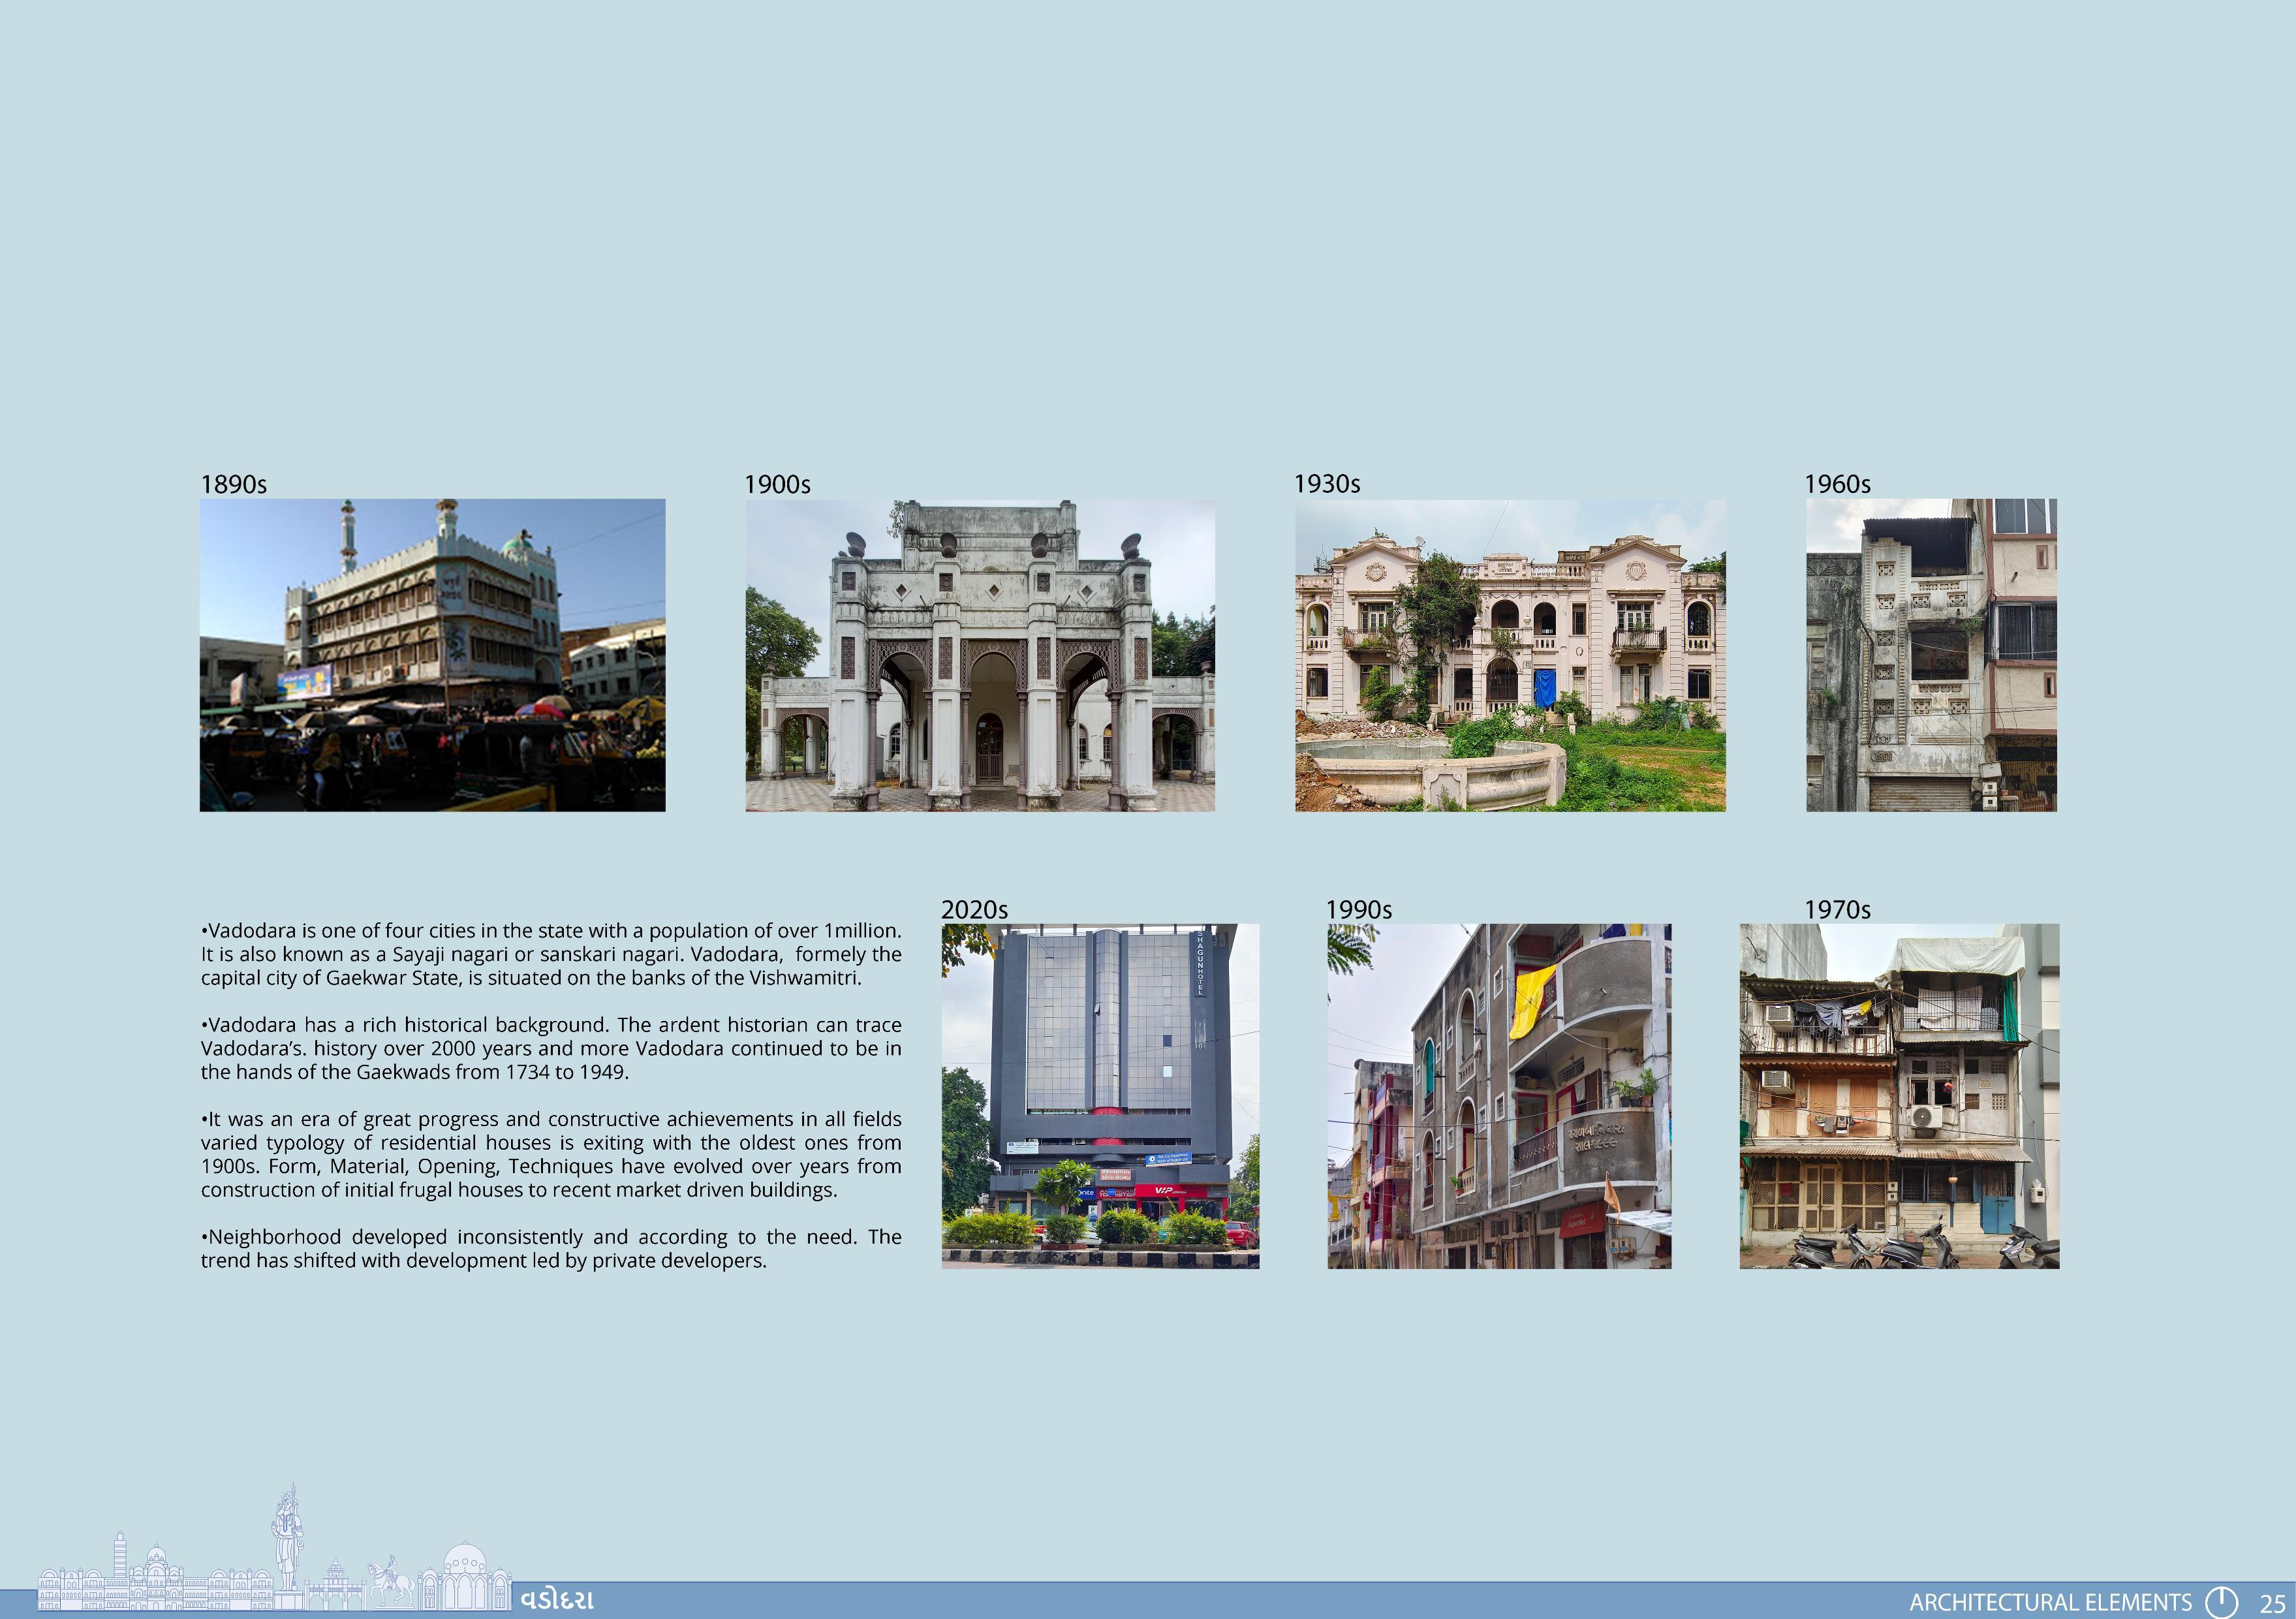Click the Gujarati city name text in footer
The width and height of the screenshot is (2296, 1619).
(557, 1599)
